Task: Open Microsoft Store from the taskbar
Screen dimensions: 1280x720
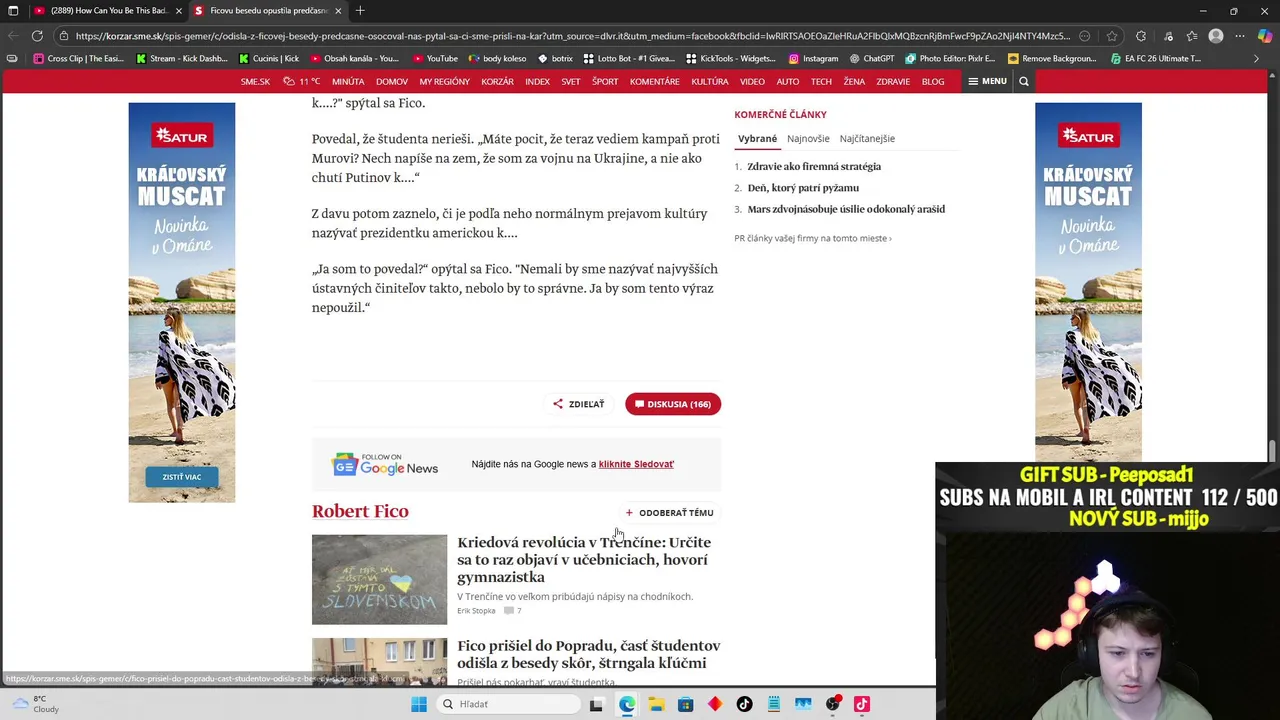Action: [685, 704]
